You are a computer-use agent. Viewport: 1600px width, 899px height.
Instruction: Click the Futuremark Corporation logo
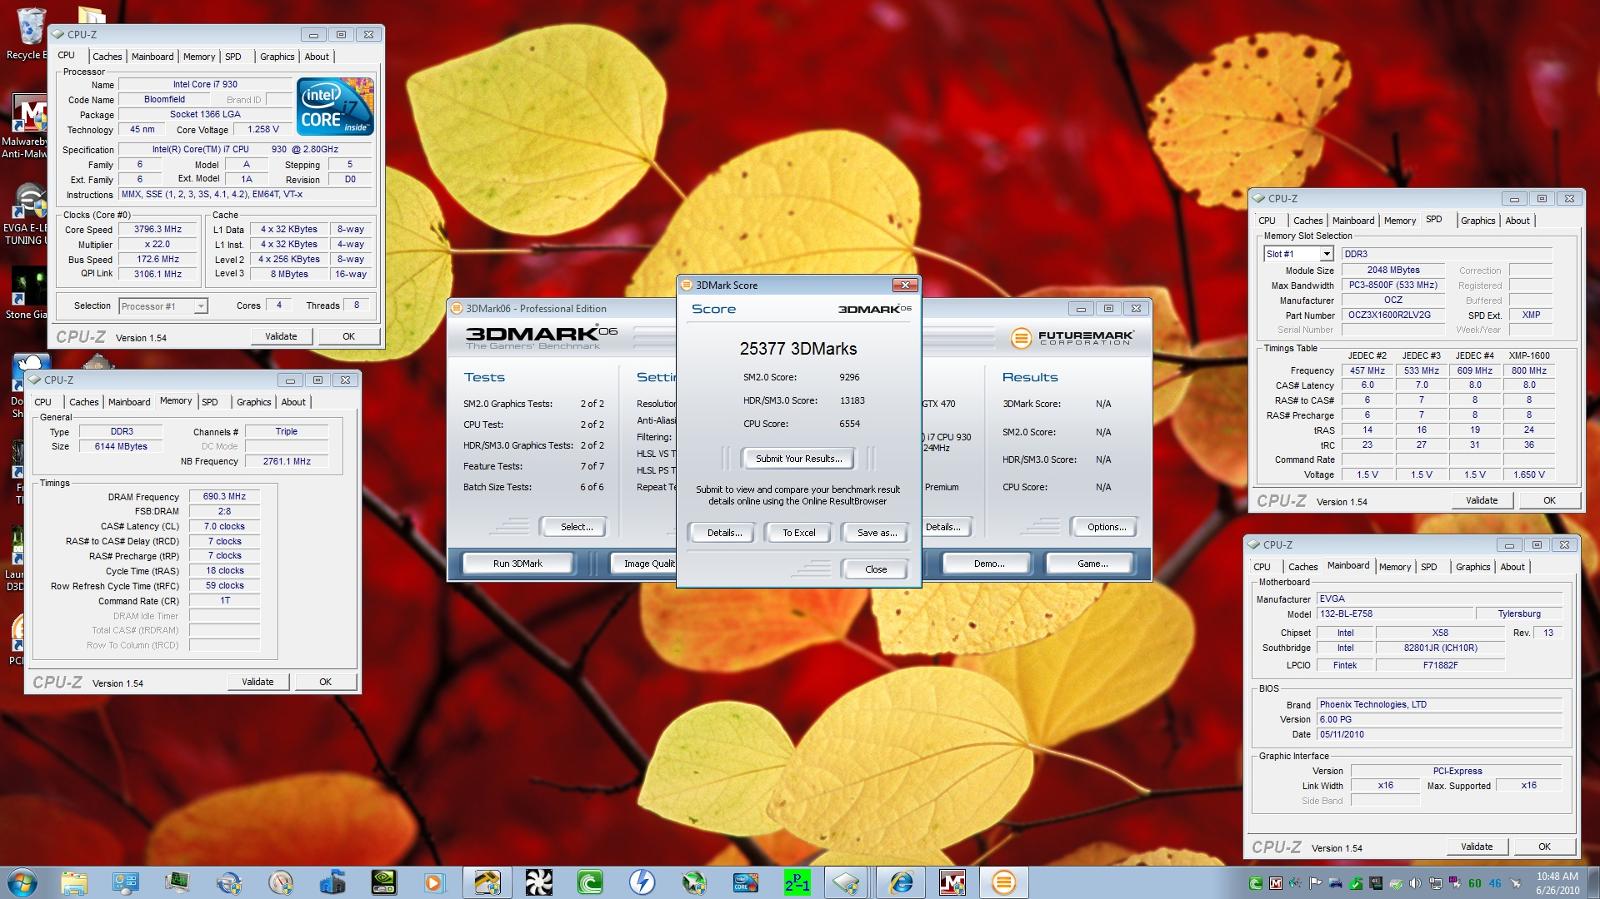point(1072,338)
